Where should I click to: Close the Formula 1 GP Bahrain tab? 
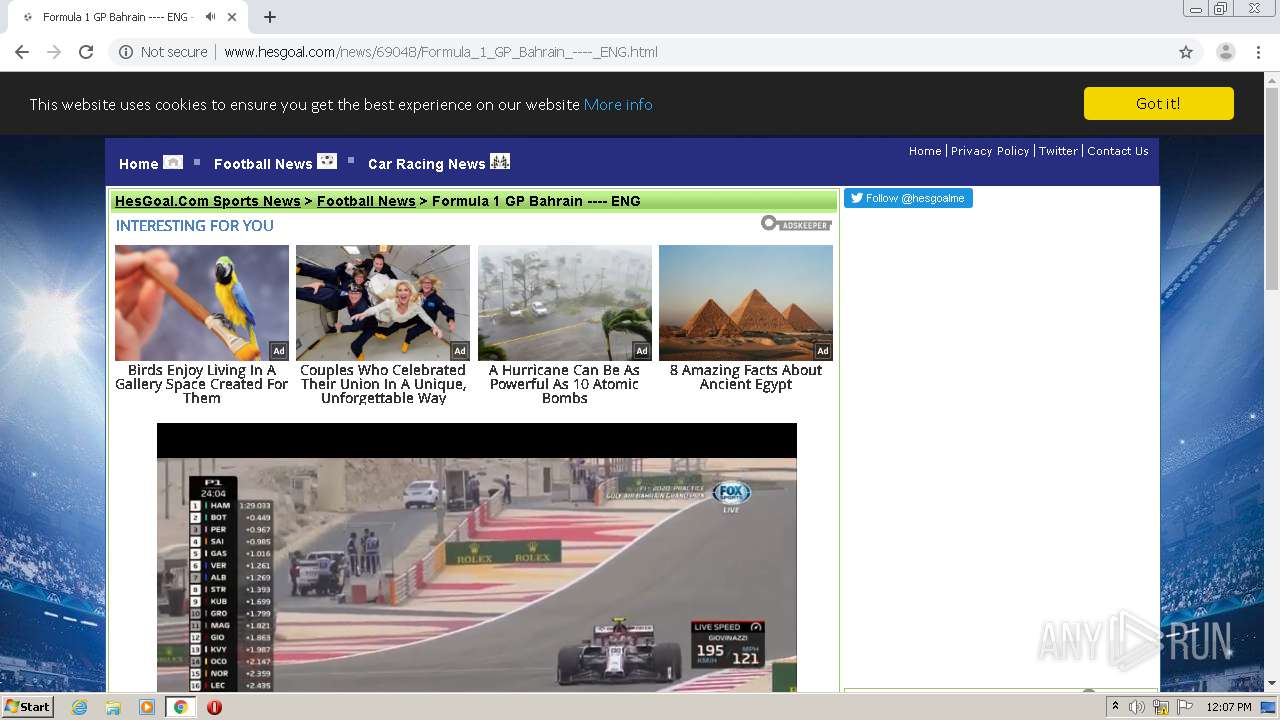233,17
